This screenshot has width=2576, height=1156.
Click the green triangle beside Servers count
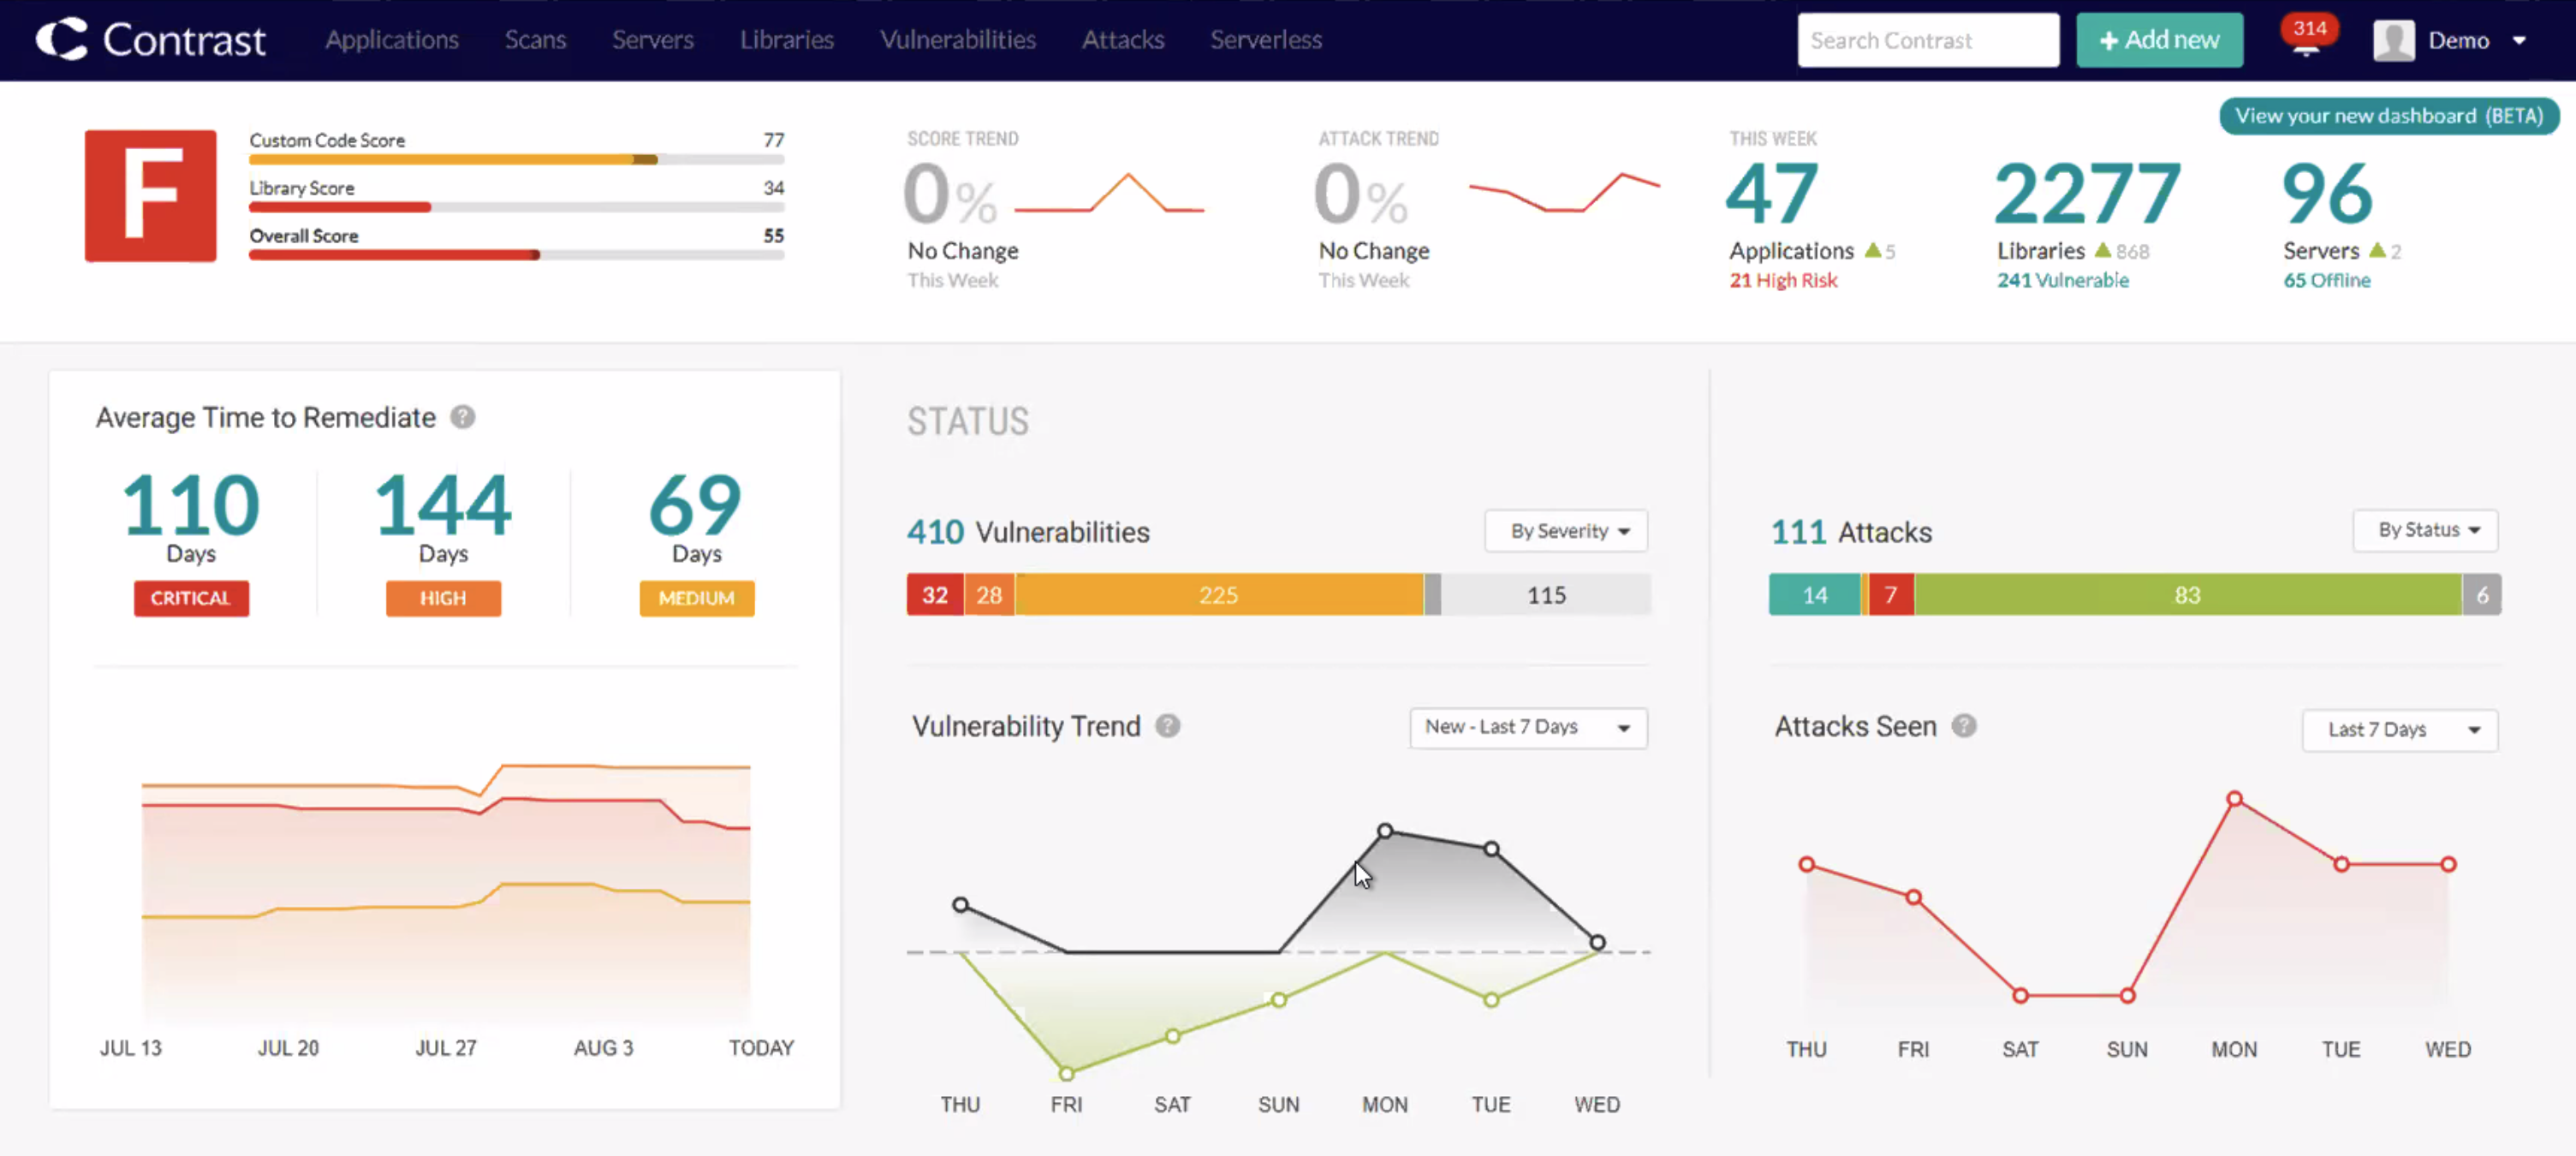pos(2377,250)
